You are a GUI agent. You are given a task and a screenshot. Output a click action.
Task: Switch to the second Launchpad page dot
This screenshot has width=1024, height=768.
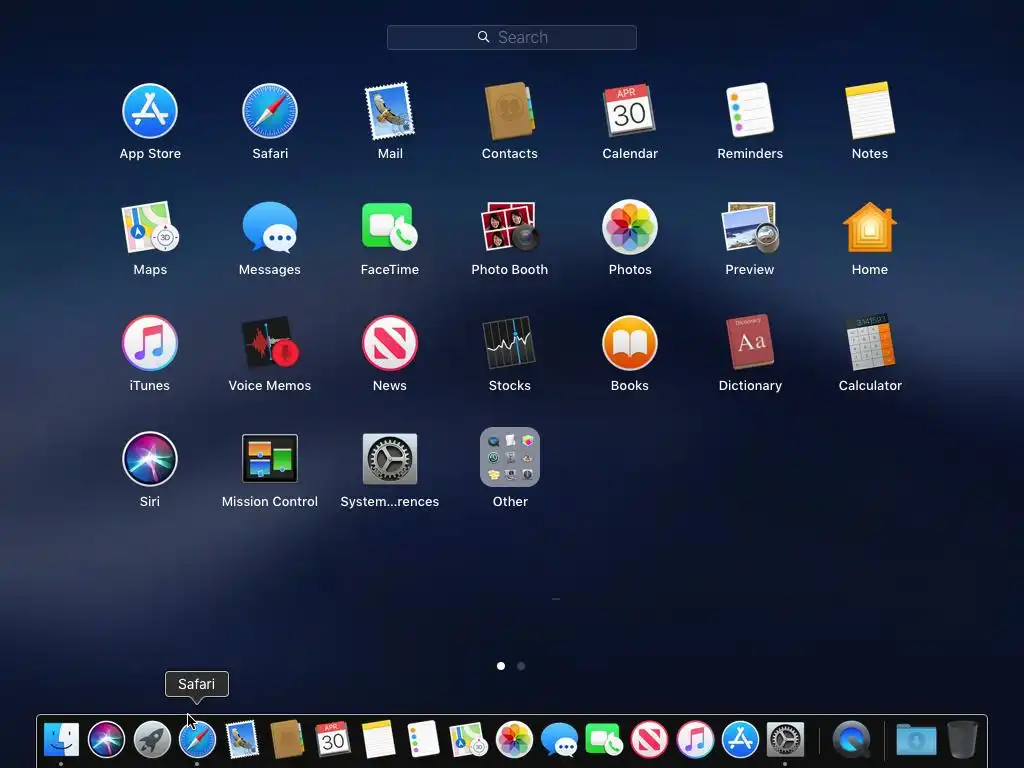tap(521, 666)
